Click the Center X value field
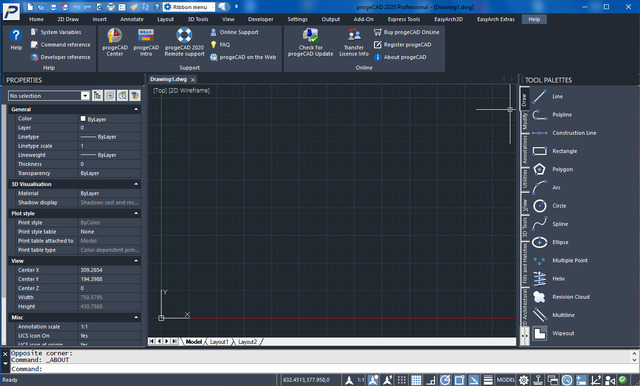640x386 pixels. pos(109,270)
